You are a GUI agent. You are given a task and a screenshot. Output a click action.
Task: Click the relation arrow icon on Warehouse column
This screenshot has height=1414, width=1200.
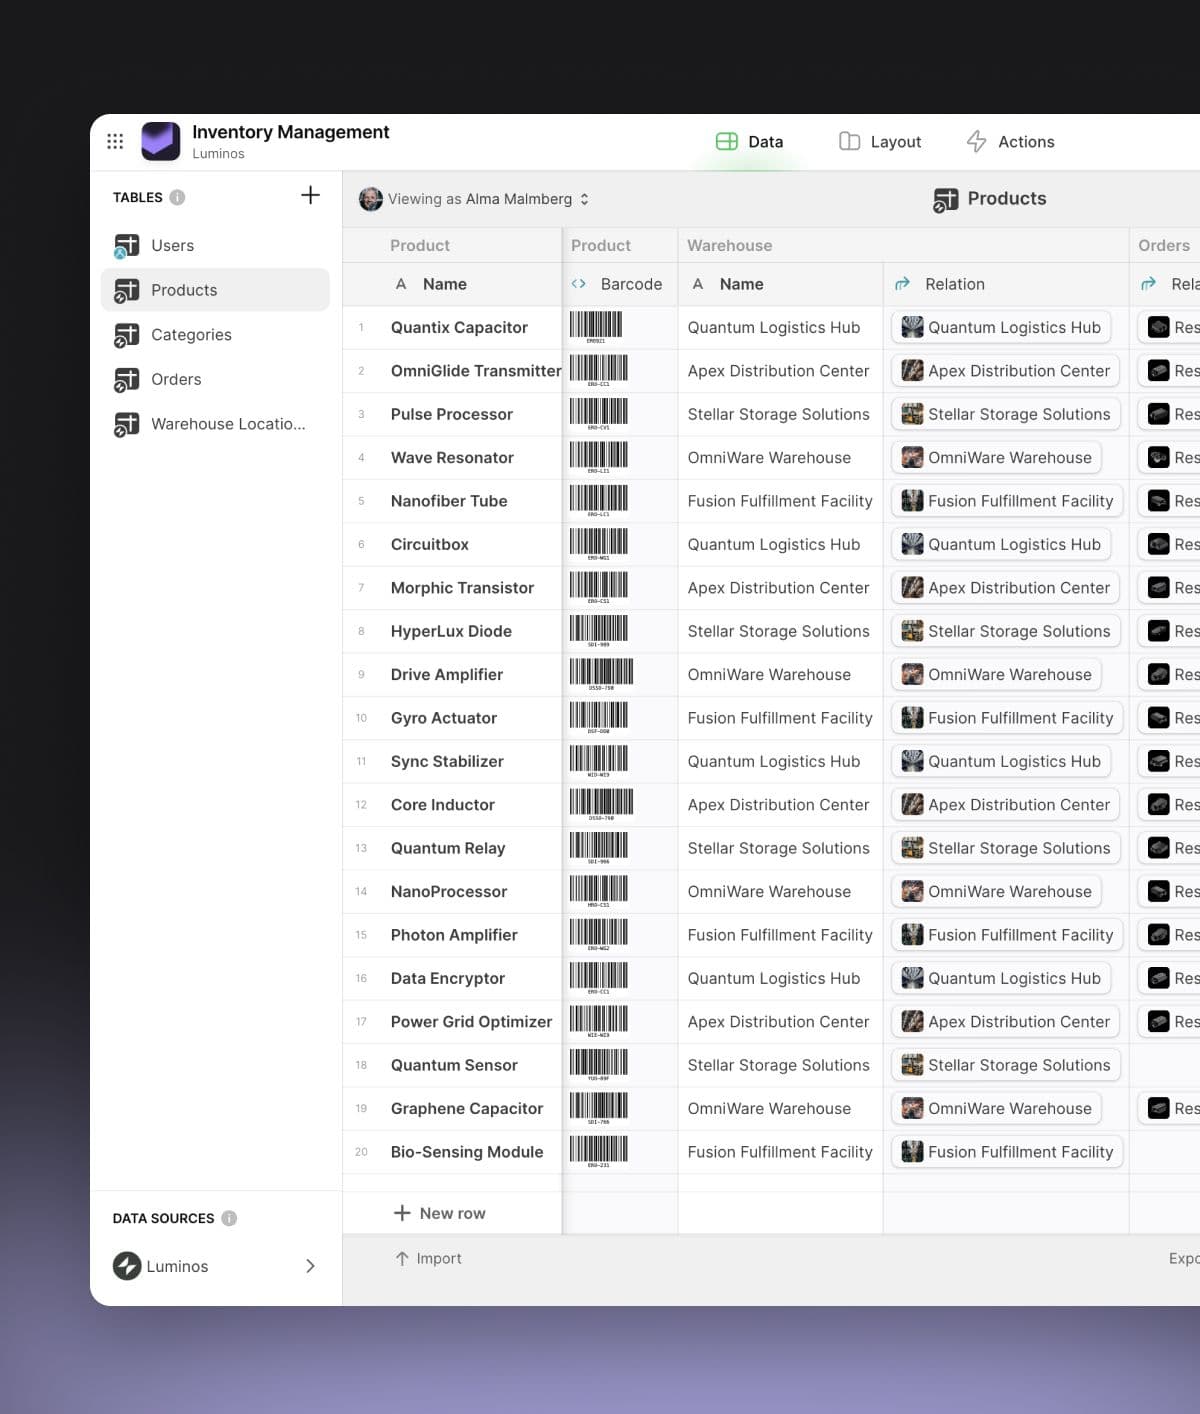point(903,284)
